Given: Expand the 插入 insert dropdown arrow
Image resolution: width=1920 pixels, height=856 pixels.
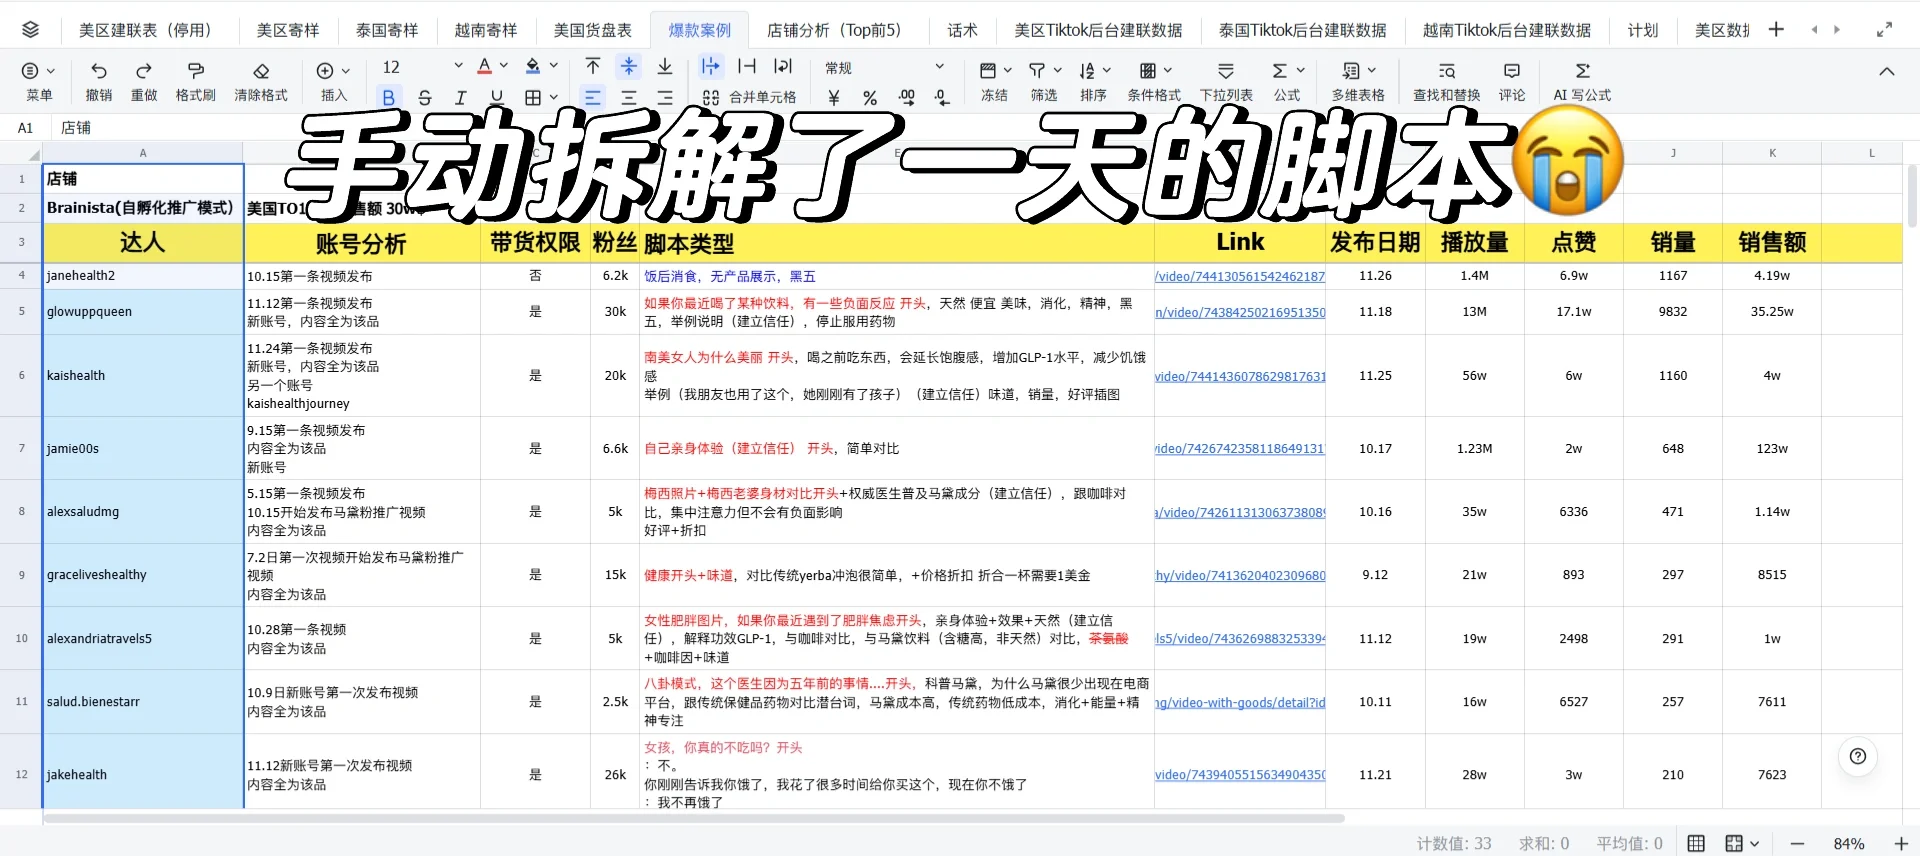Looking at the screenshot, I should (346, 71).
